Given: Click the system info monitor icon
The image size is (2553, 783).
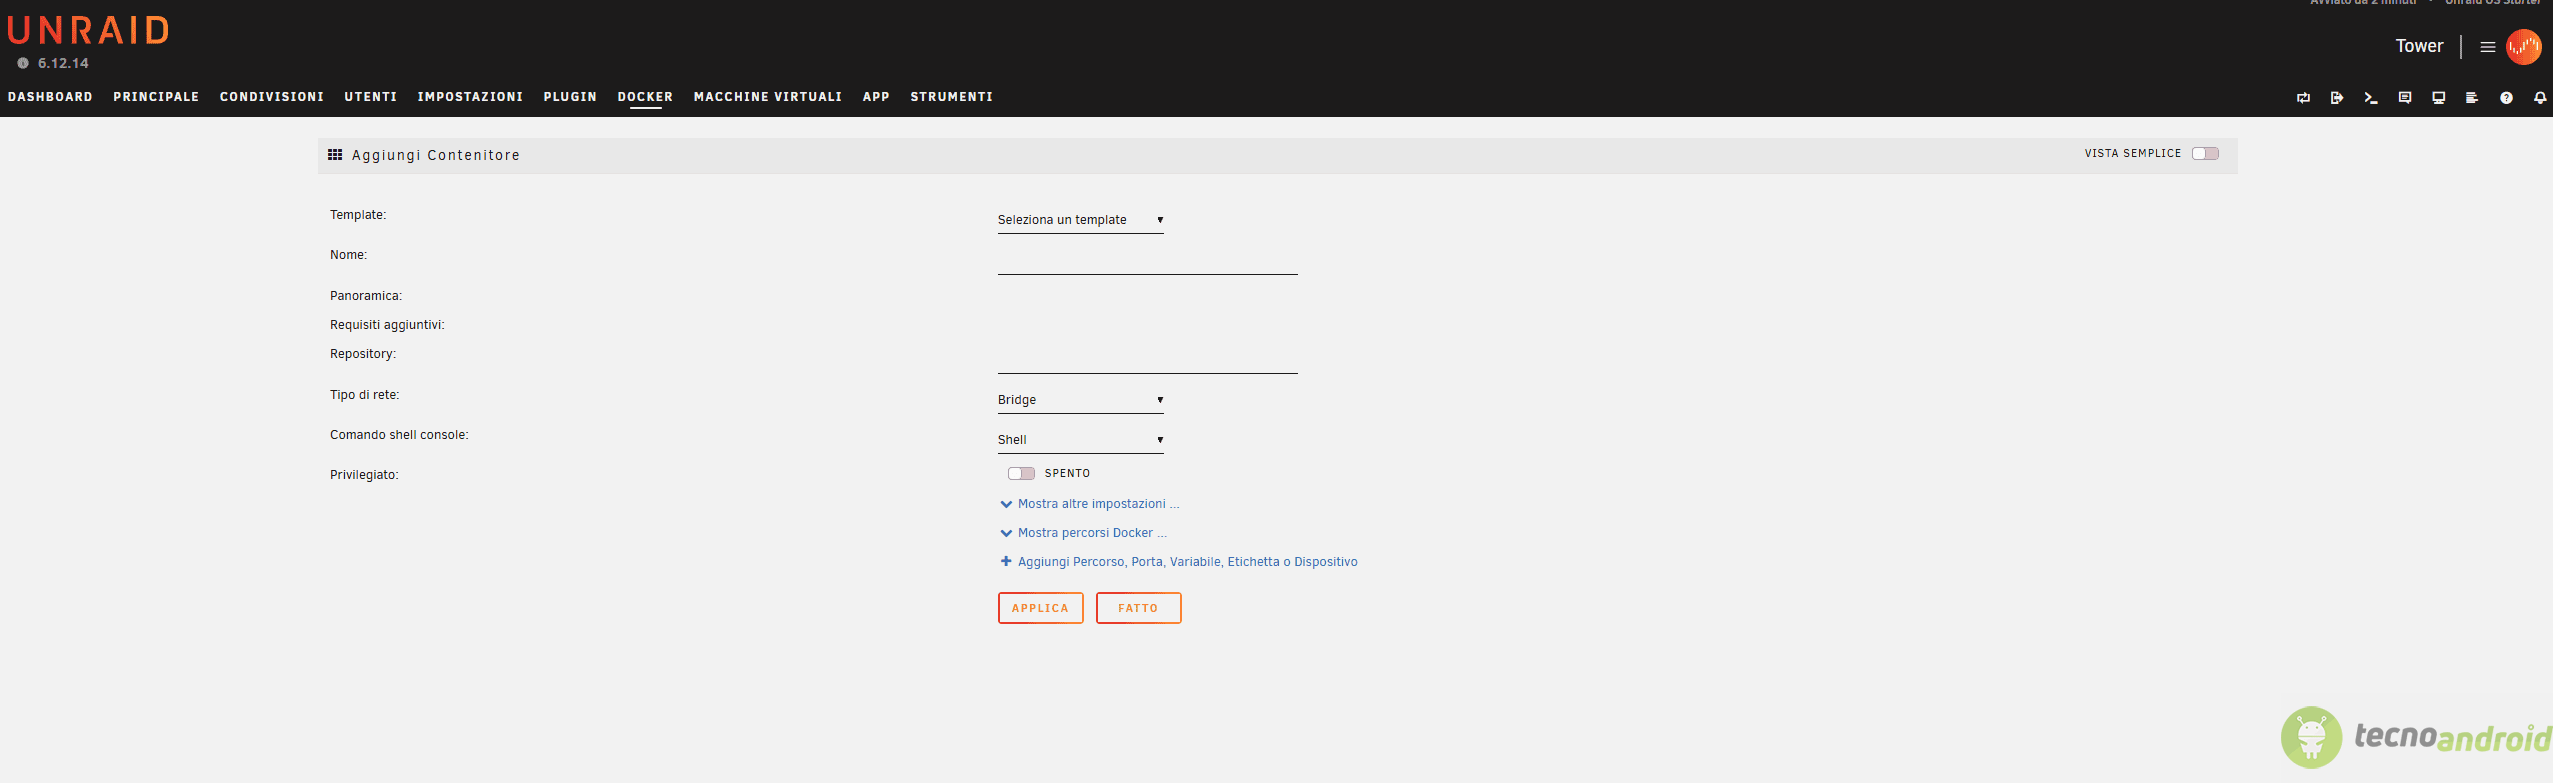Looking at the screenshot, I should coord(2439,97).
